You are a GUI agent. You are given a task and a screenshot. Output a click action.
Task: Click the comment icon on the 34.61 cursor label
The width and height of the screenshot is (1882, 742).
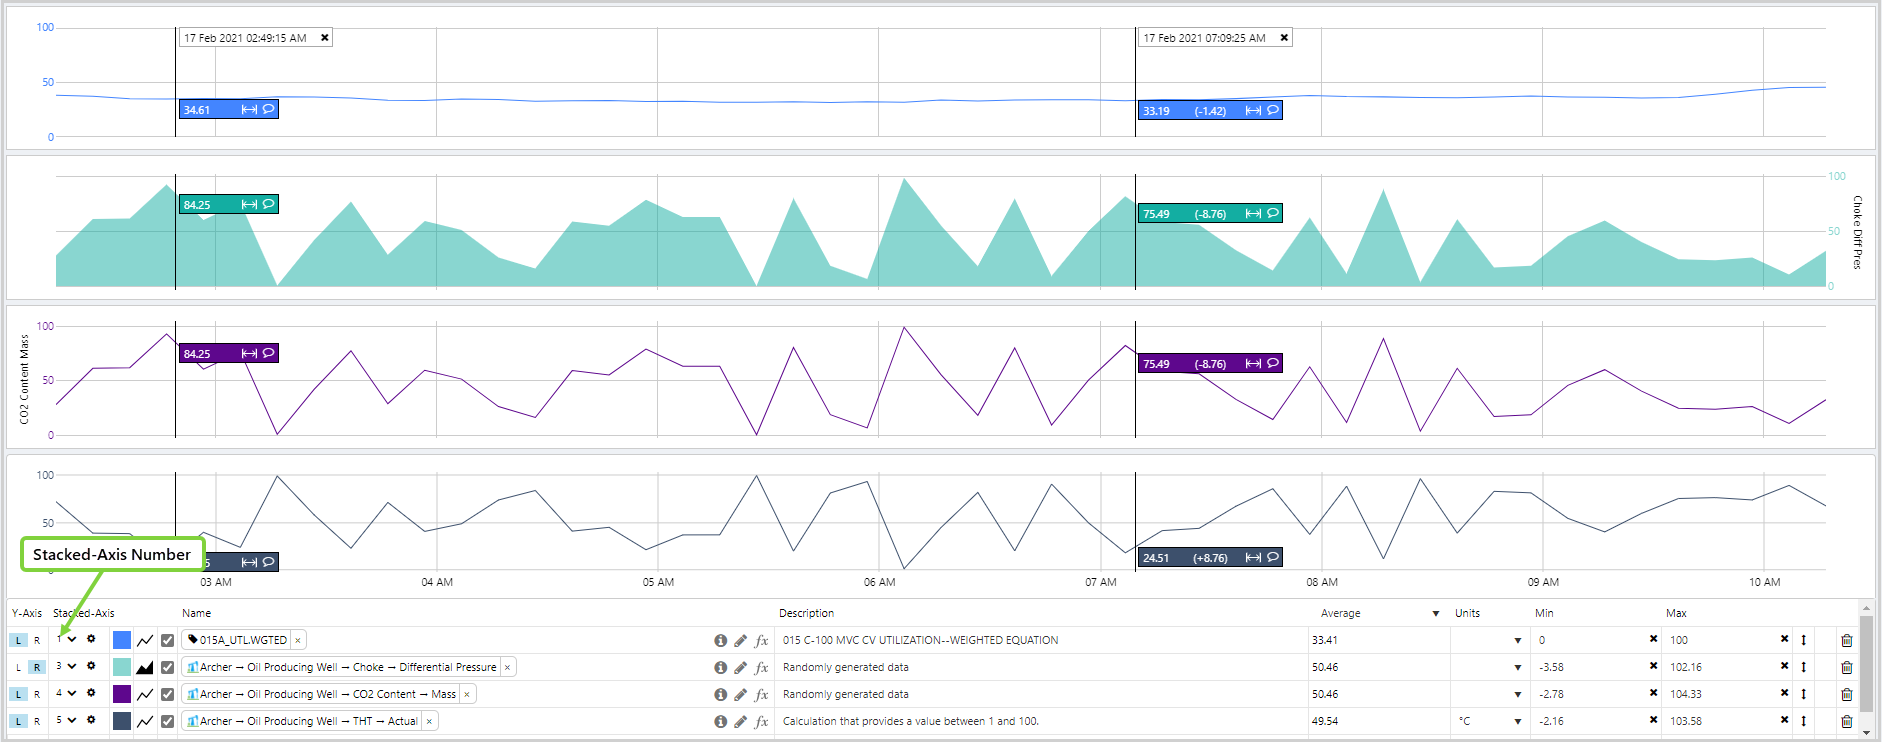tap(268, 109)
